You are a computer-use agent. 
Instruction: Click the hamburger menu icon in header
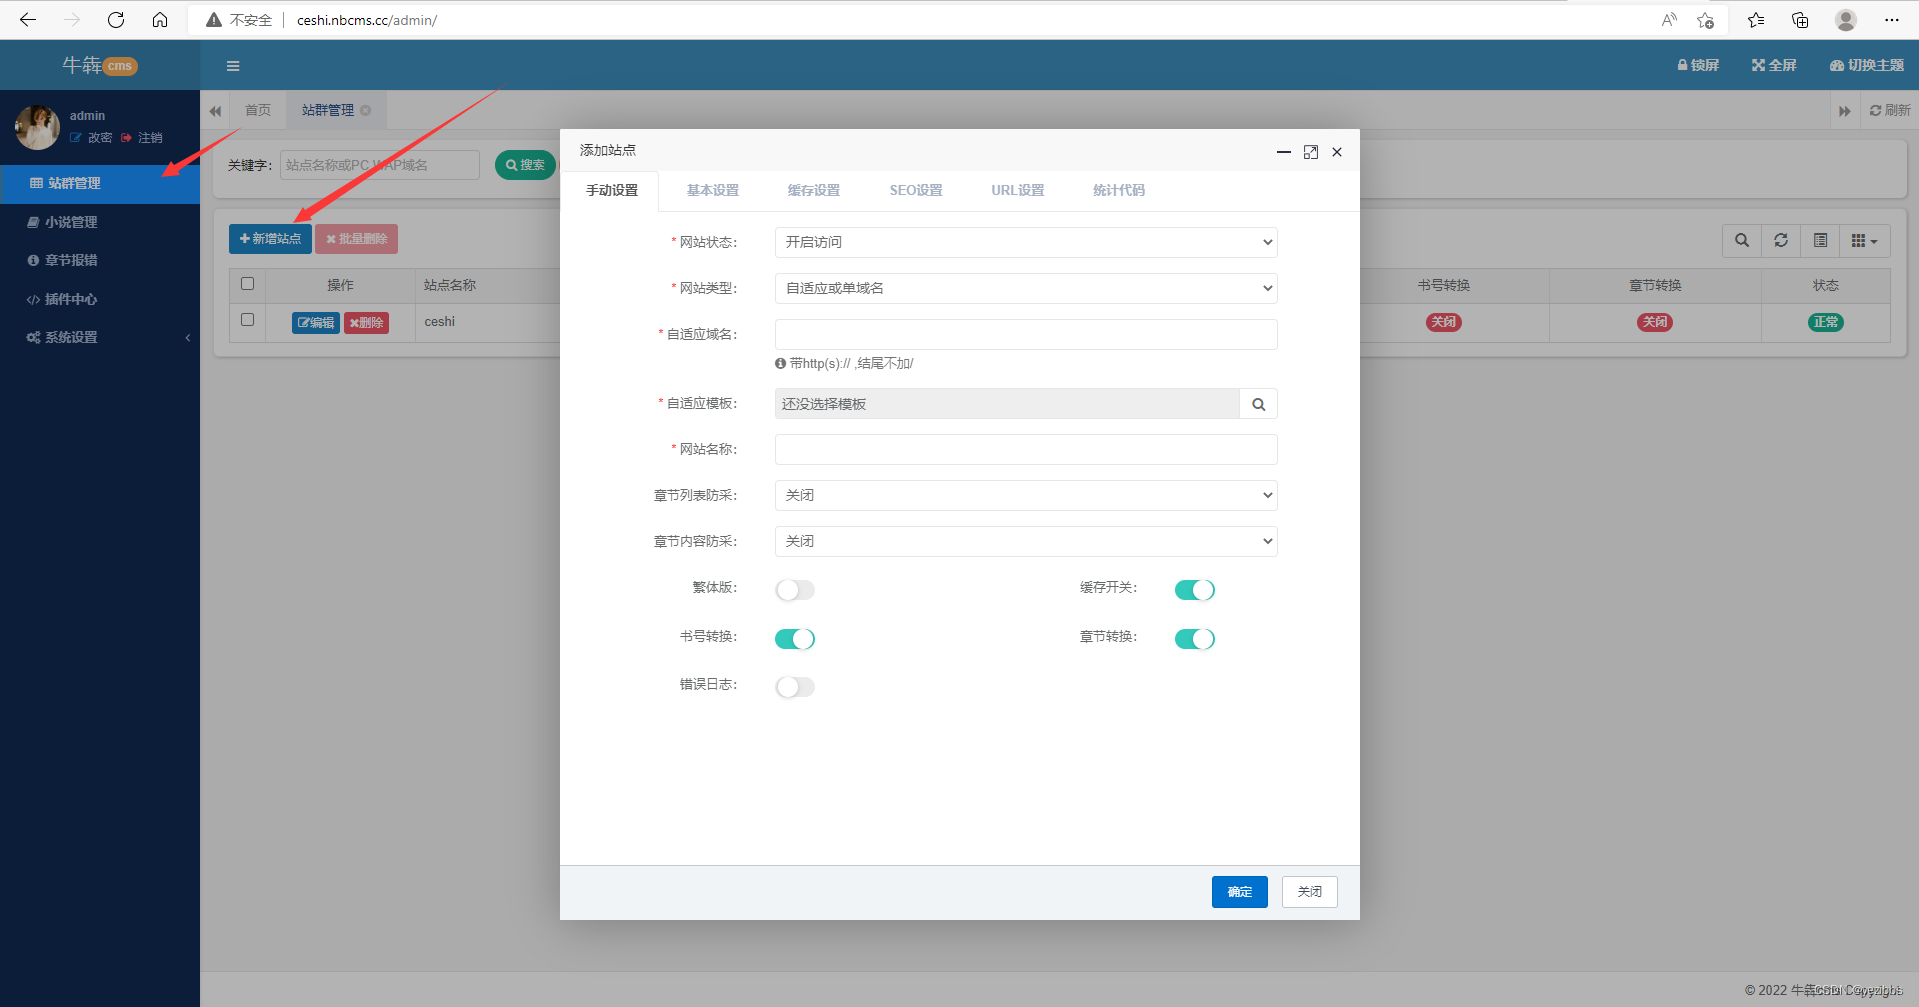click(233, 66)
